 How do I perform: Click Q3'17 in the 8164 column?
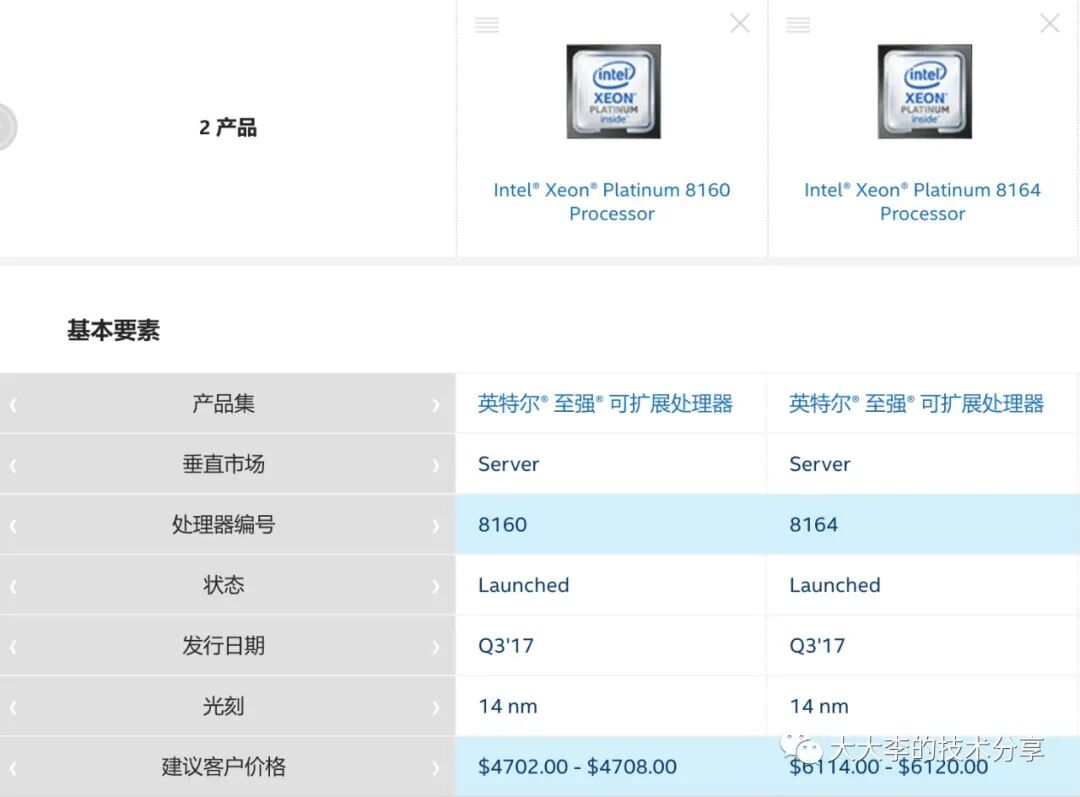point(817,645)
